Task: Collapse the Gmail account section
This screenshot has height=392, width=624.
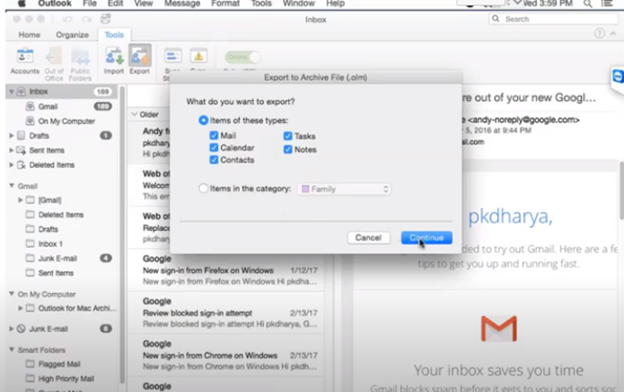Action: [12, 185]
